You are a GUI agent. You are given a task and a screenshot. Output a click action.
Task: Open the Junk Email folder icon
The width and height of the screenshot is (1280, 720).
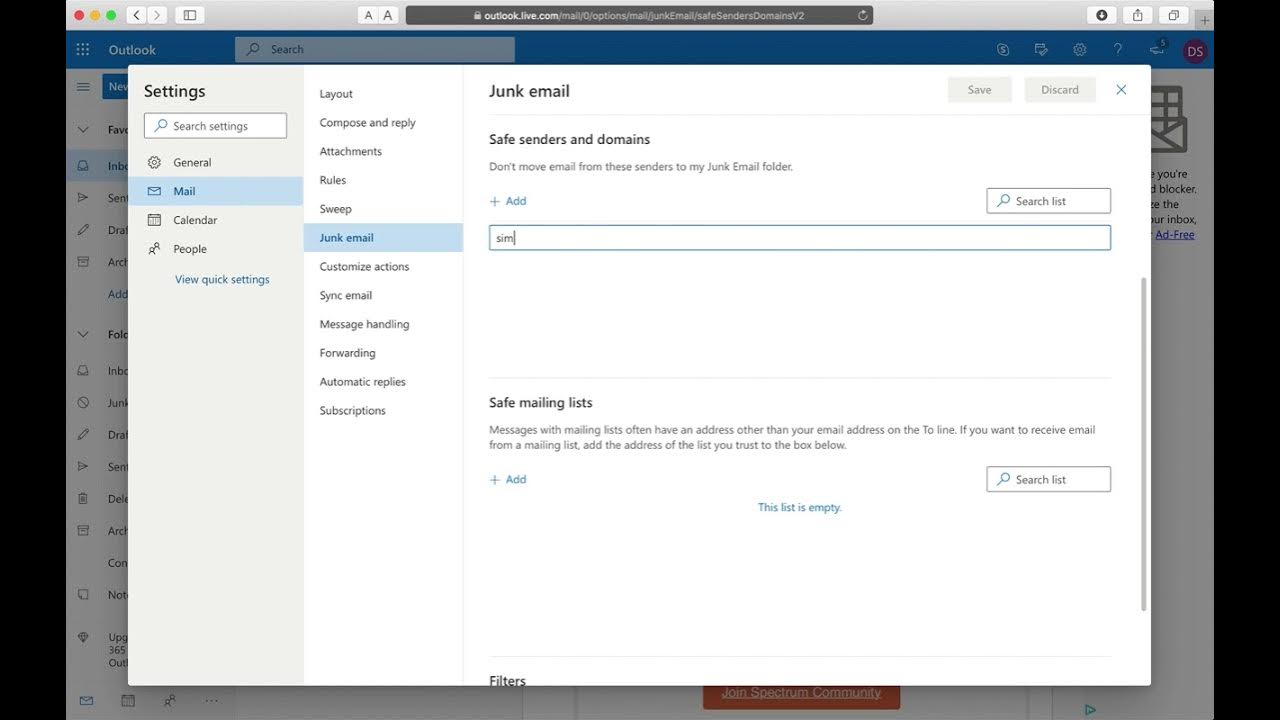[x=84, y=403]
